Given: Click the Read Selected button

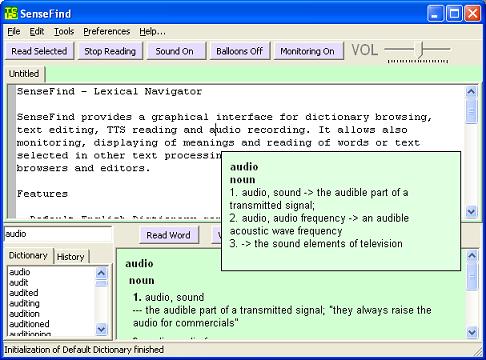Looking at the screenshot, I should point(39,51).
